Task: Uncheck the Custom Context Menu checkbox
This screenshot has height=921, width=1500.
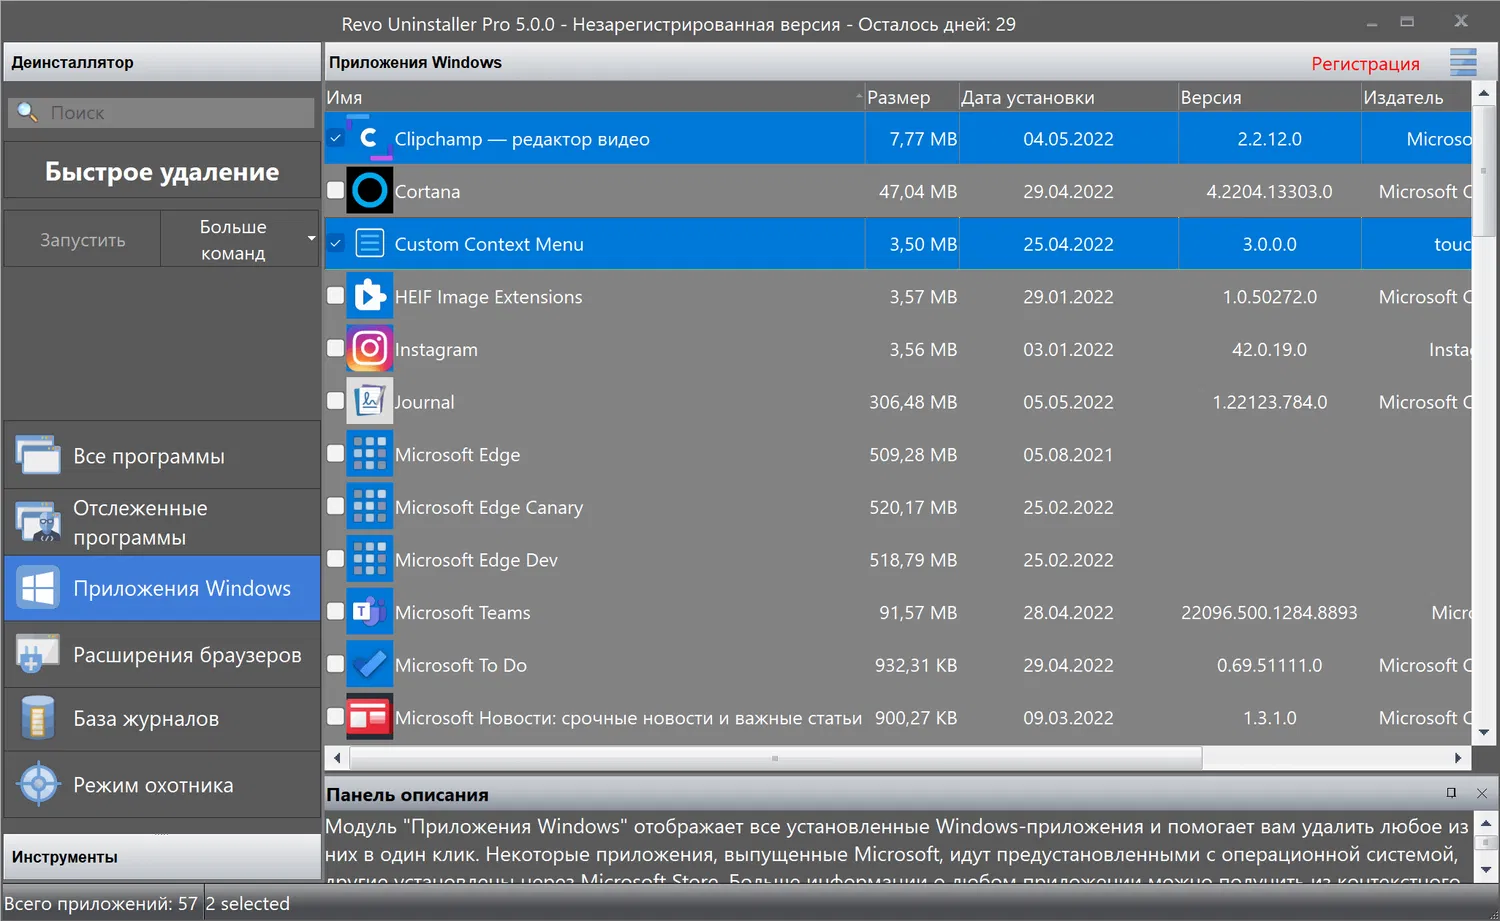Action: (x=336, y=244)
